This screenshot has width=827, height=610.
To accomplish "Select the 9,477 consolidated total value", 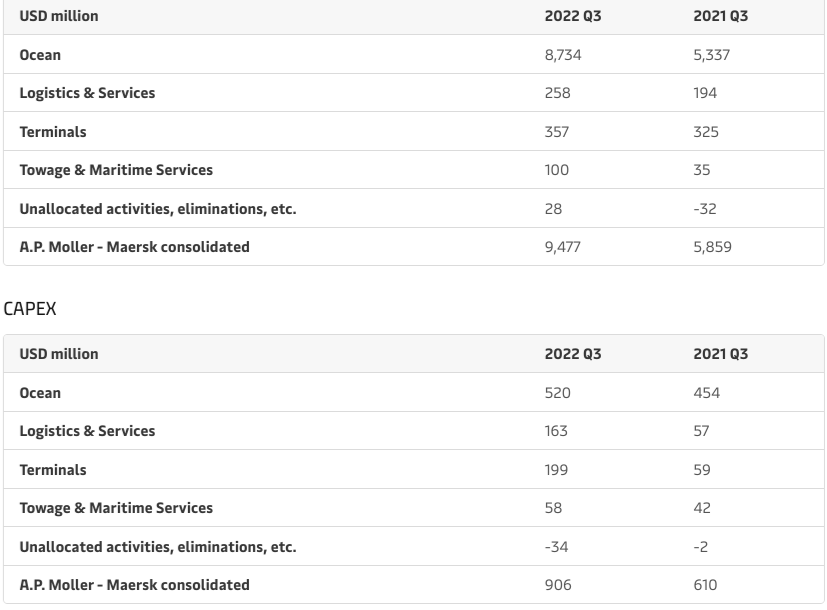I will 562,247.
